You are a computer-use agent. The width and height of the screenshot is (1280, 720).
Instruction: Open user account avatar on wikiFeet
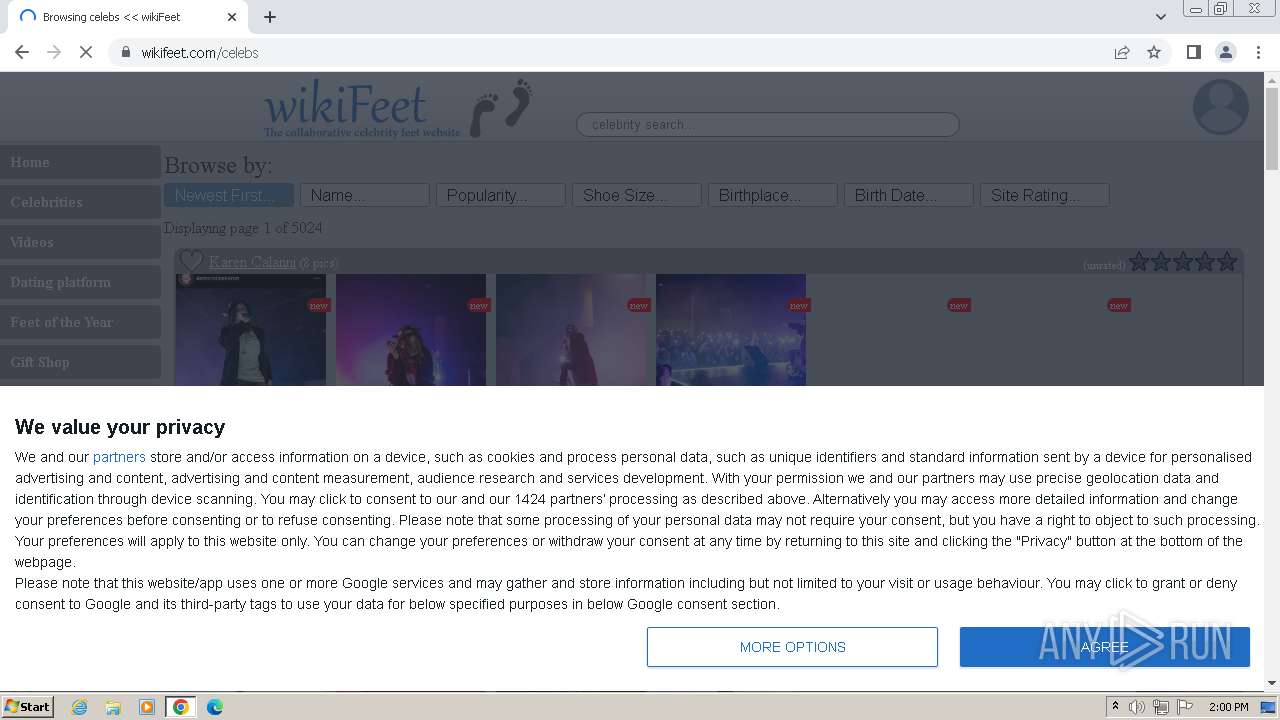click(1220, 106)
